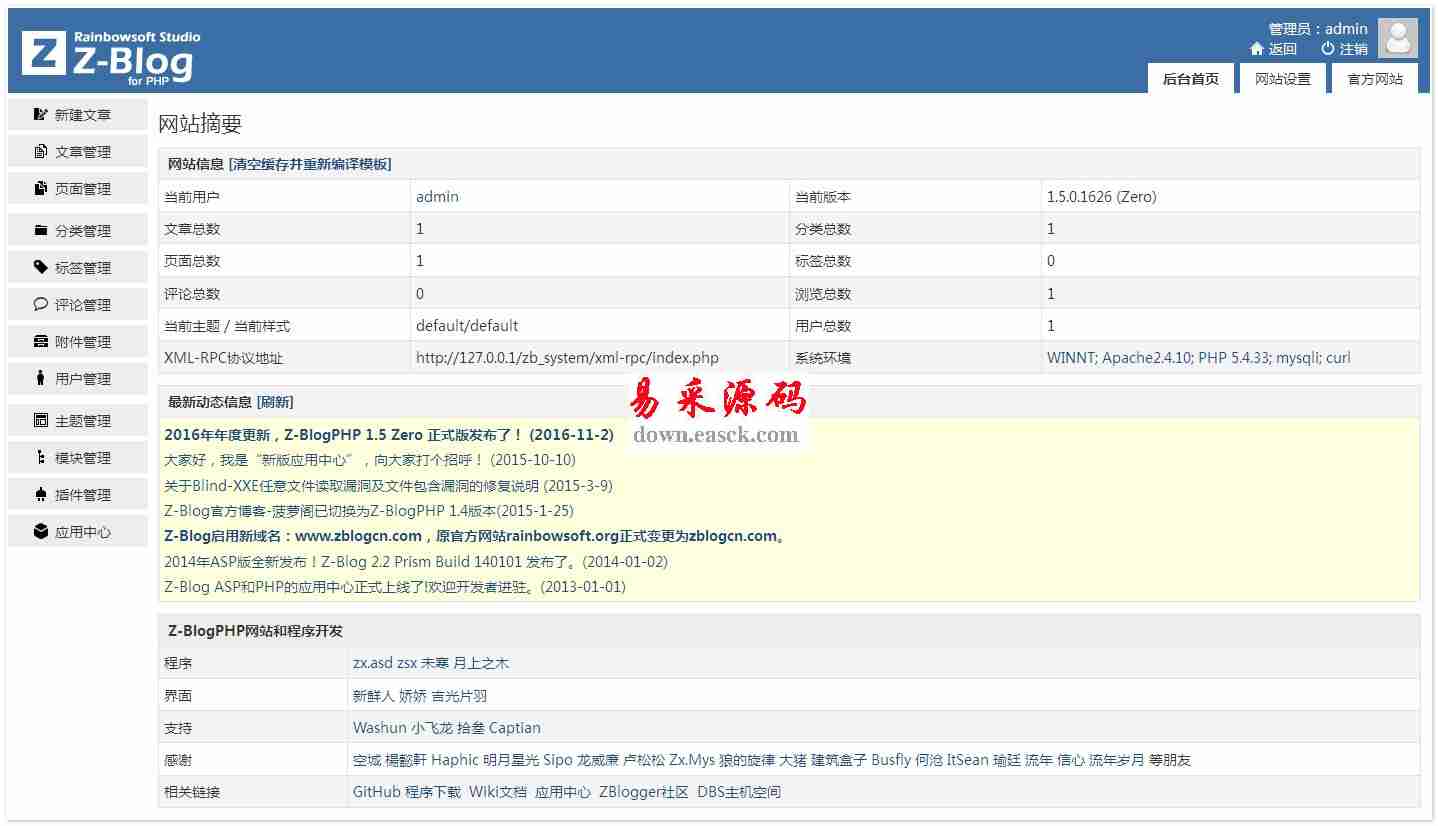Open the 新版应用中心 greeting news item

[370, 460]
